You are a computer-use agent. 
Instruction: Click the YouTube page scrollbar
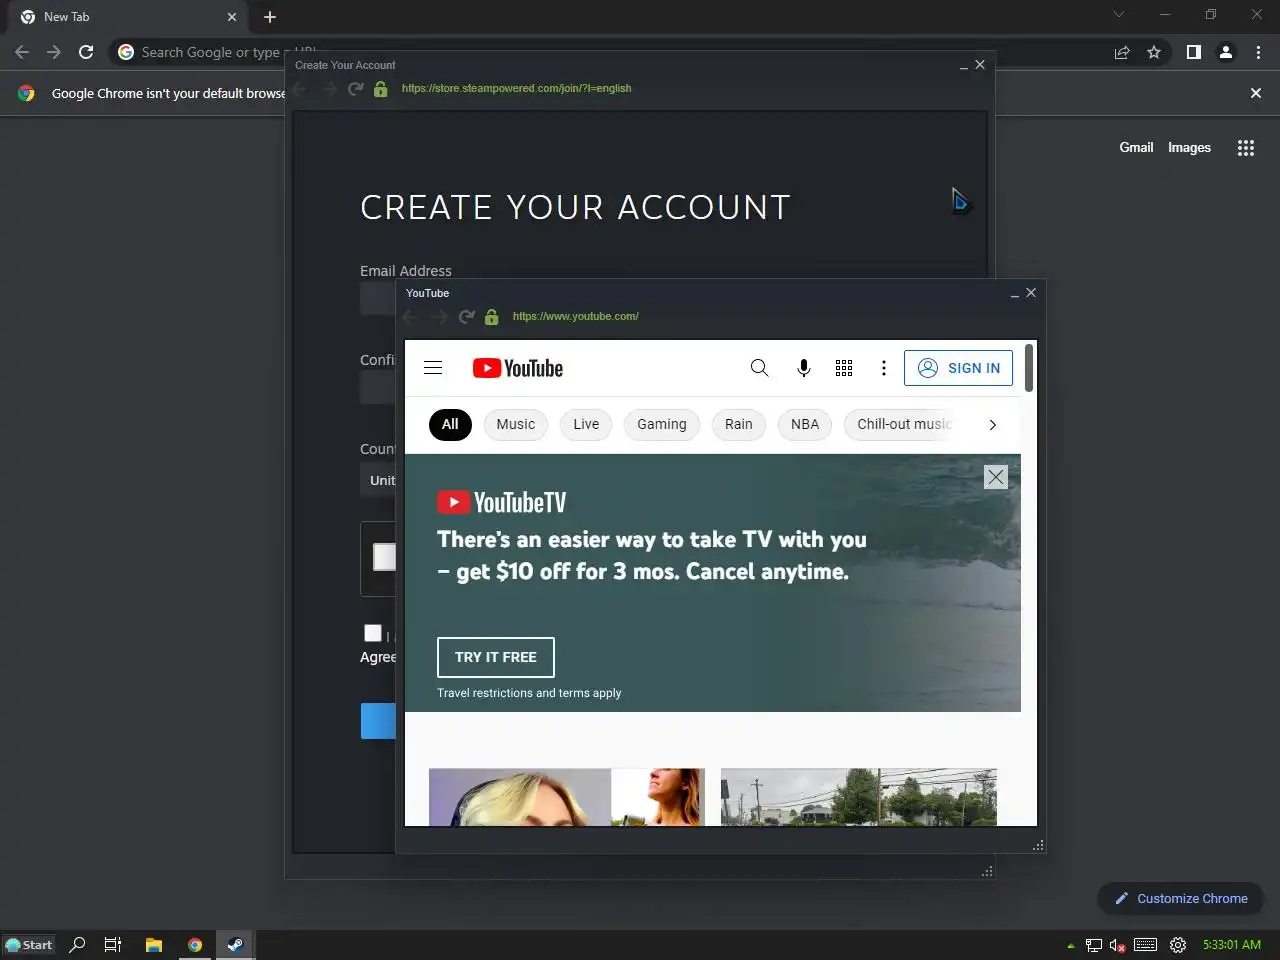[x=1029, y=368]
